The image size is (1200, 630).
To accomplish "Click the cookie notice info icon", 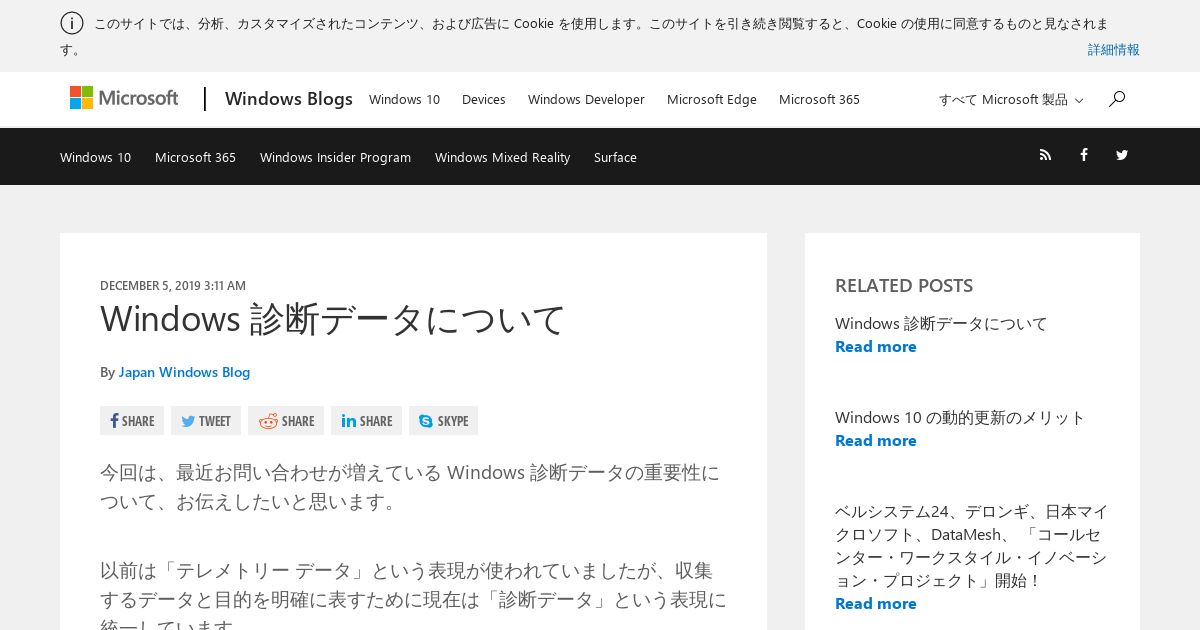I will [72, 23].
